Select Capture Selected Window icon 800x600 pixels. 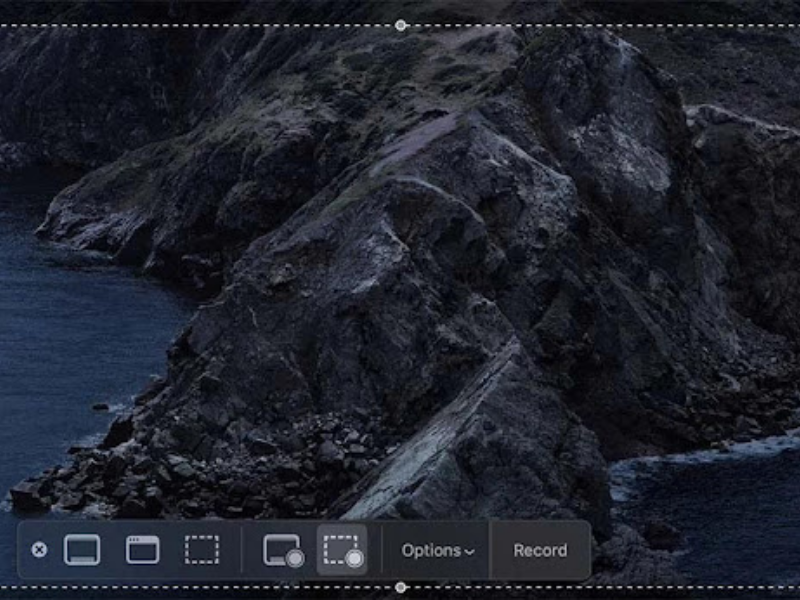(142, 549)
